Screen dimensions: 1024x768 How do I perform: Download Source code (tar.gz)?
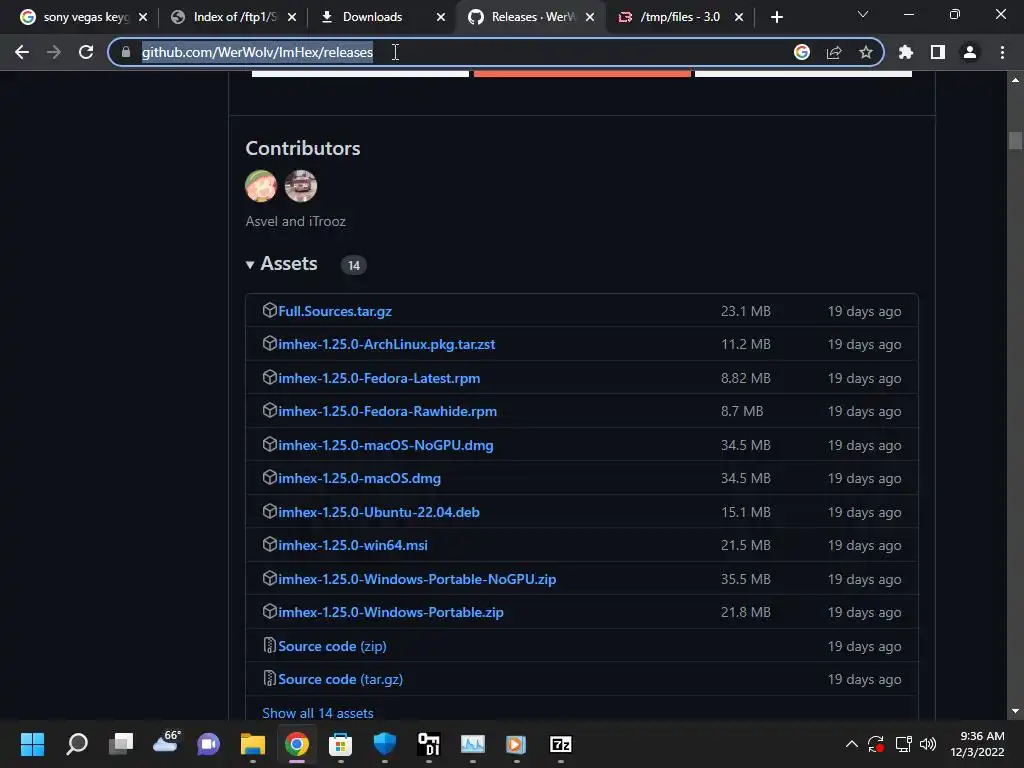(x=340, y=679)
